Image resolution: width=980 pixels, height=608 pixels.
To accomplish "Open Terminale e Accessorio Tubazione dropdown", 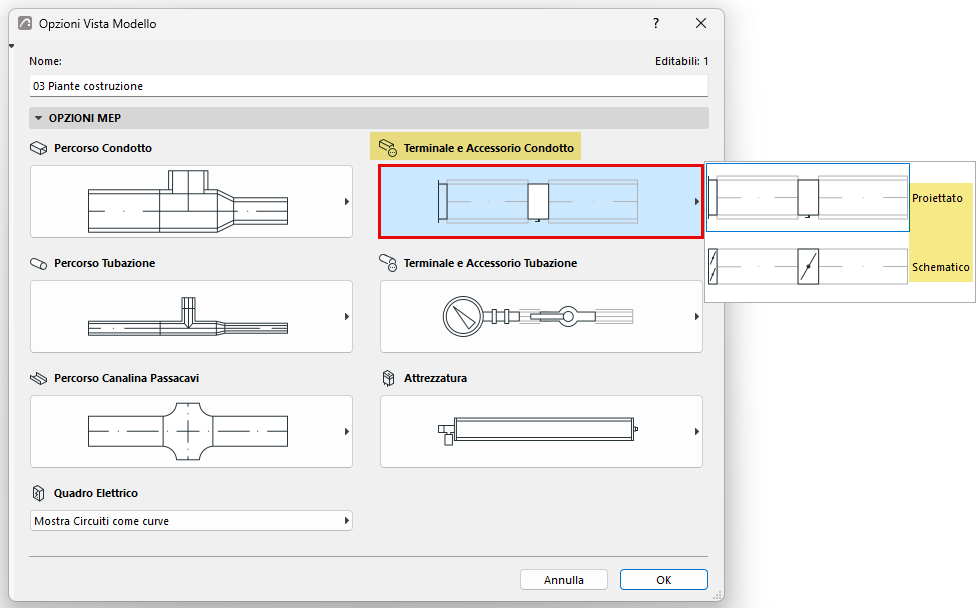I will click(541, 316).
